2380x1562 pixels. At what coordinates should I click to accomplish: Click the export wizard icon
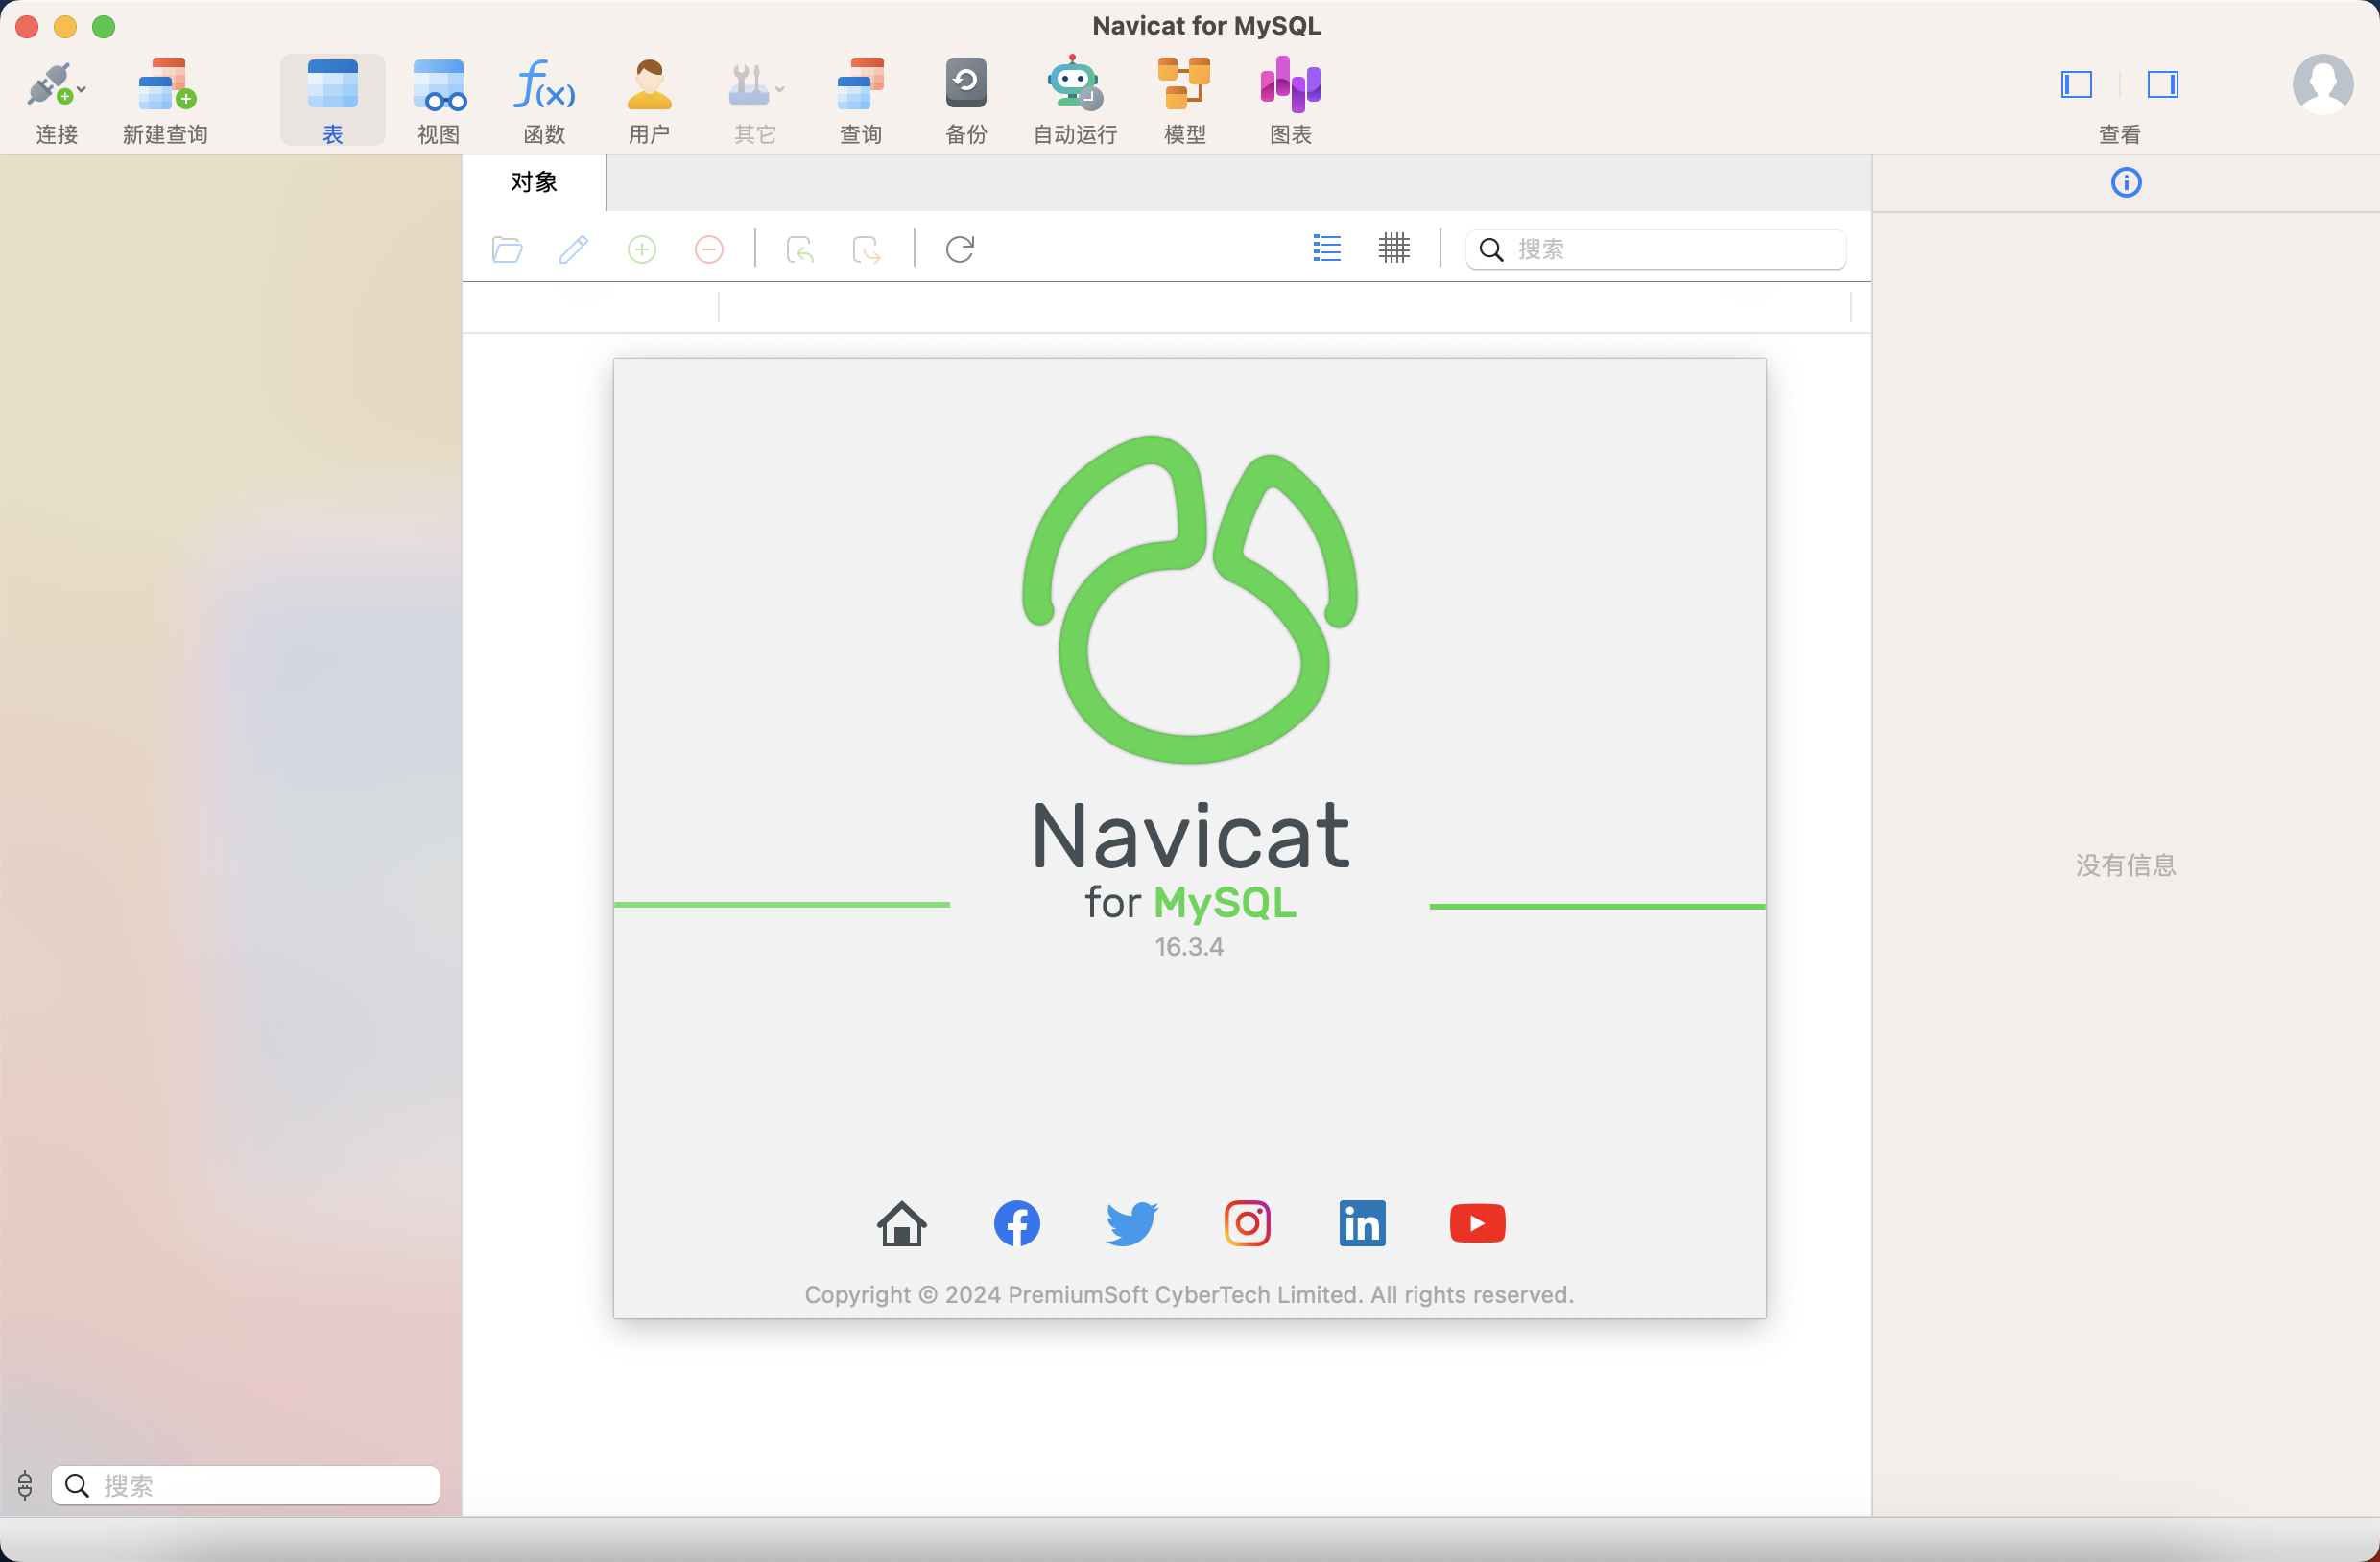866,249
